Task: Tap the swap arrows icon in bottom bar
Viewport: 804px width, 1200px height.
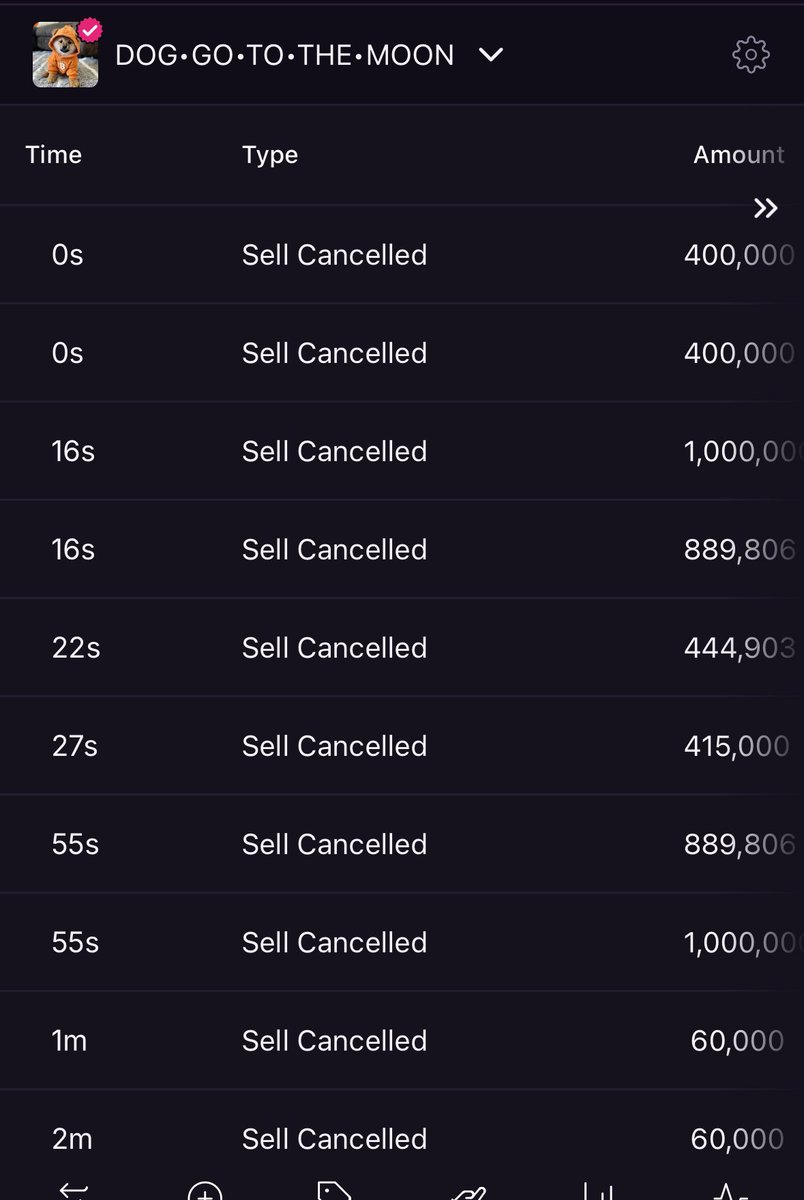Action: pos(74,1190)
